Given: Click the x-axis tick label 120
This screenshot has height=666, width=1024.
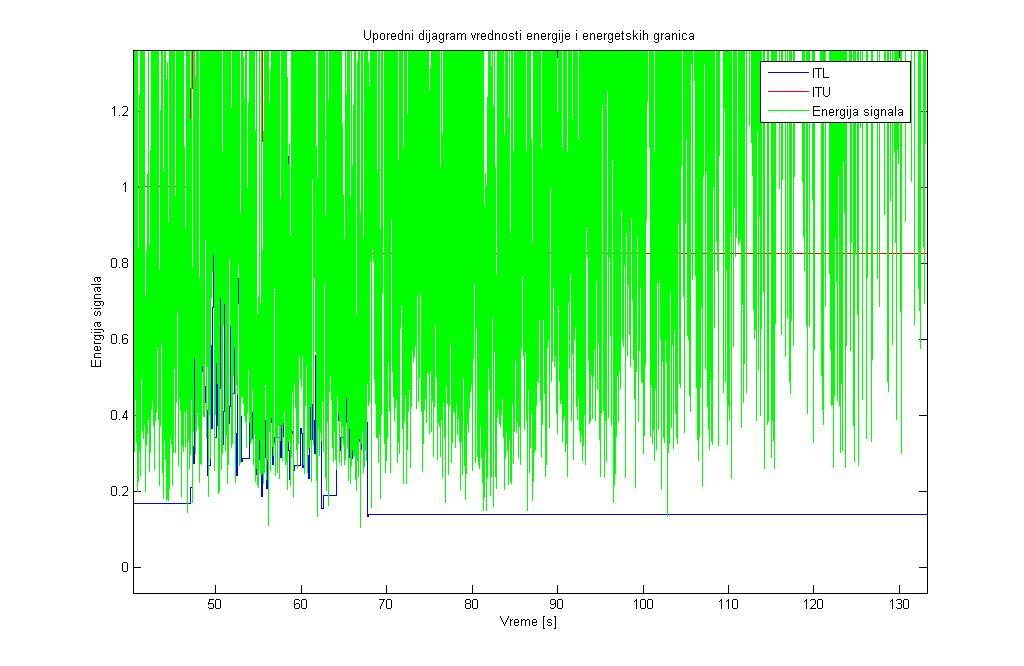Looking at the screenshot, I should pyautogui.click(x=814, y=605).
